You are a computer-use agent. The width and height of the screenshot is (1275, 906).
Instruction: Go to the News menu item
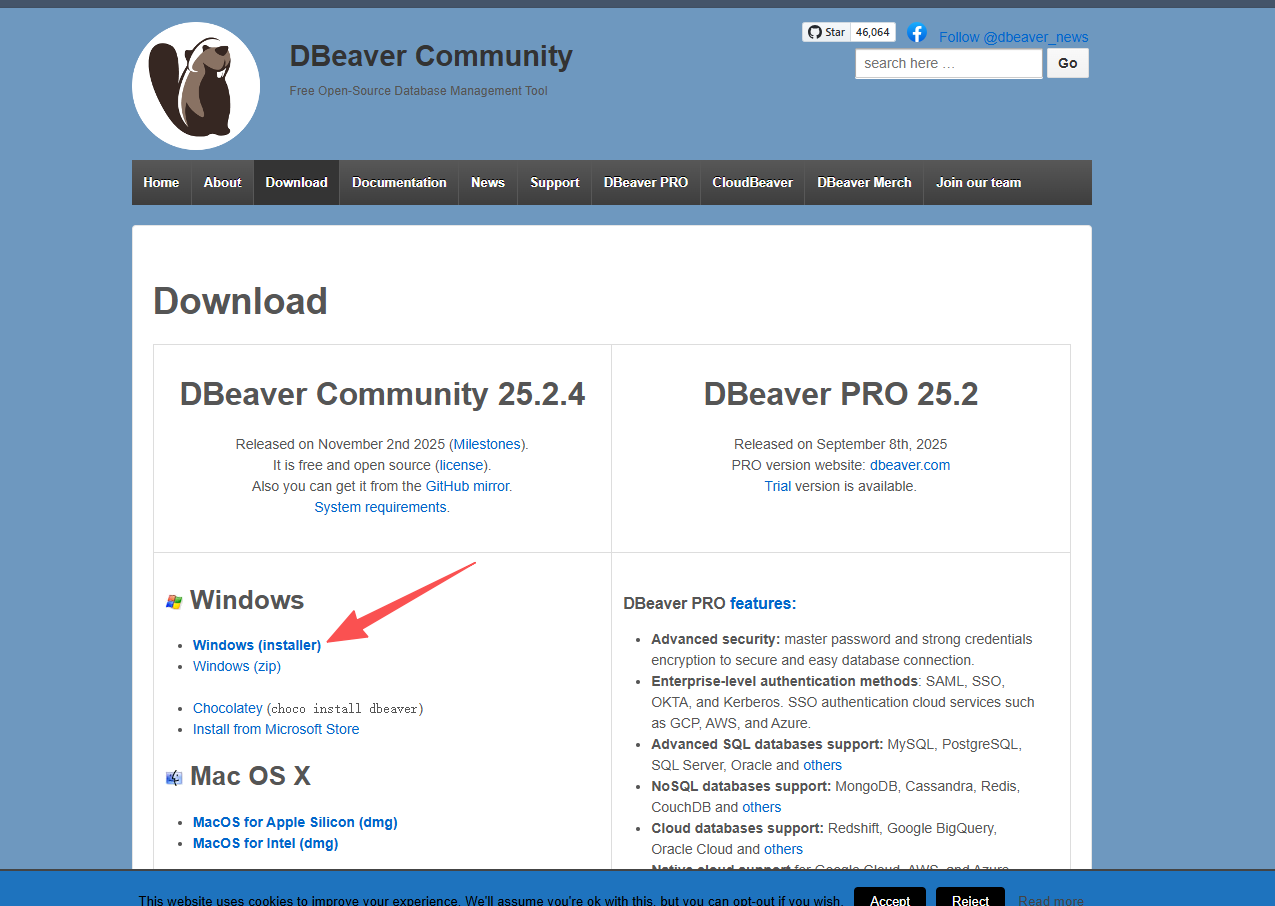[488, 182]
